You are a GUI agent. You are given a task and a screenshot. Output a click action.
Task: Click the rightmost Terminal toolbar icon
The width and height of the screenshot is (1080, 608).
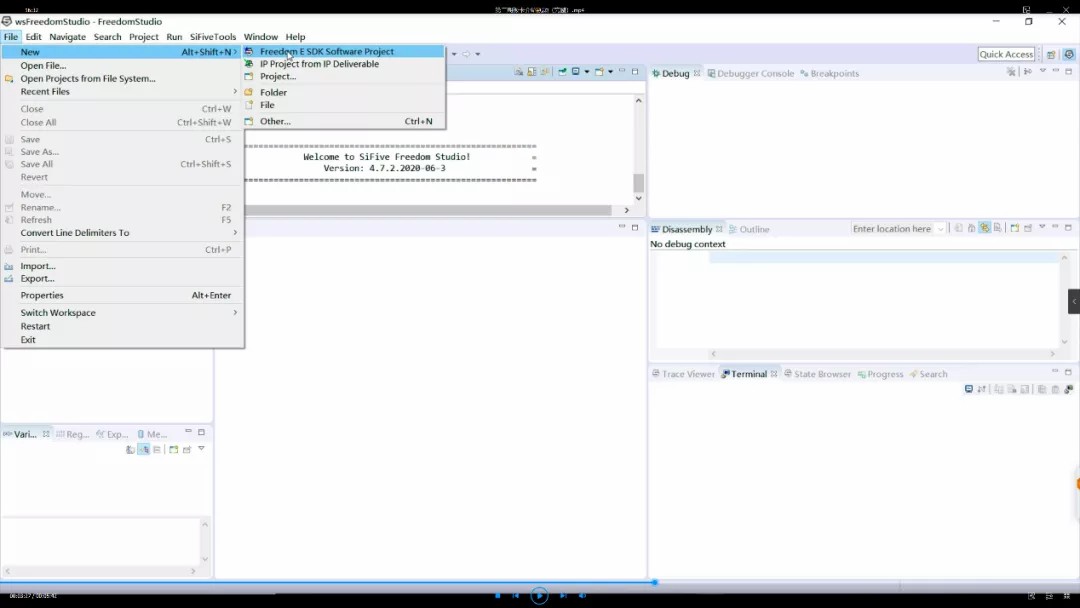tap(1068, 390)
